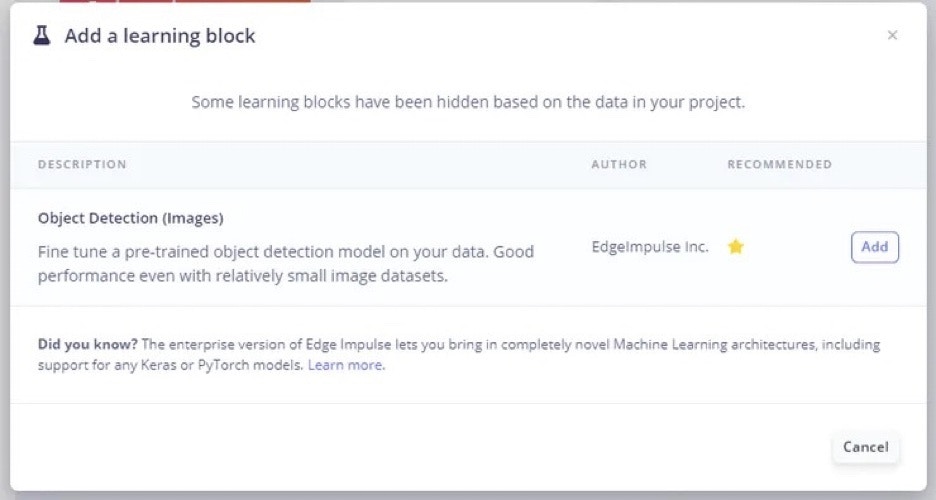Open the Learn more link
Screen dimensions: 936x500
pos(345,365)
